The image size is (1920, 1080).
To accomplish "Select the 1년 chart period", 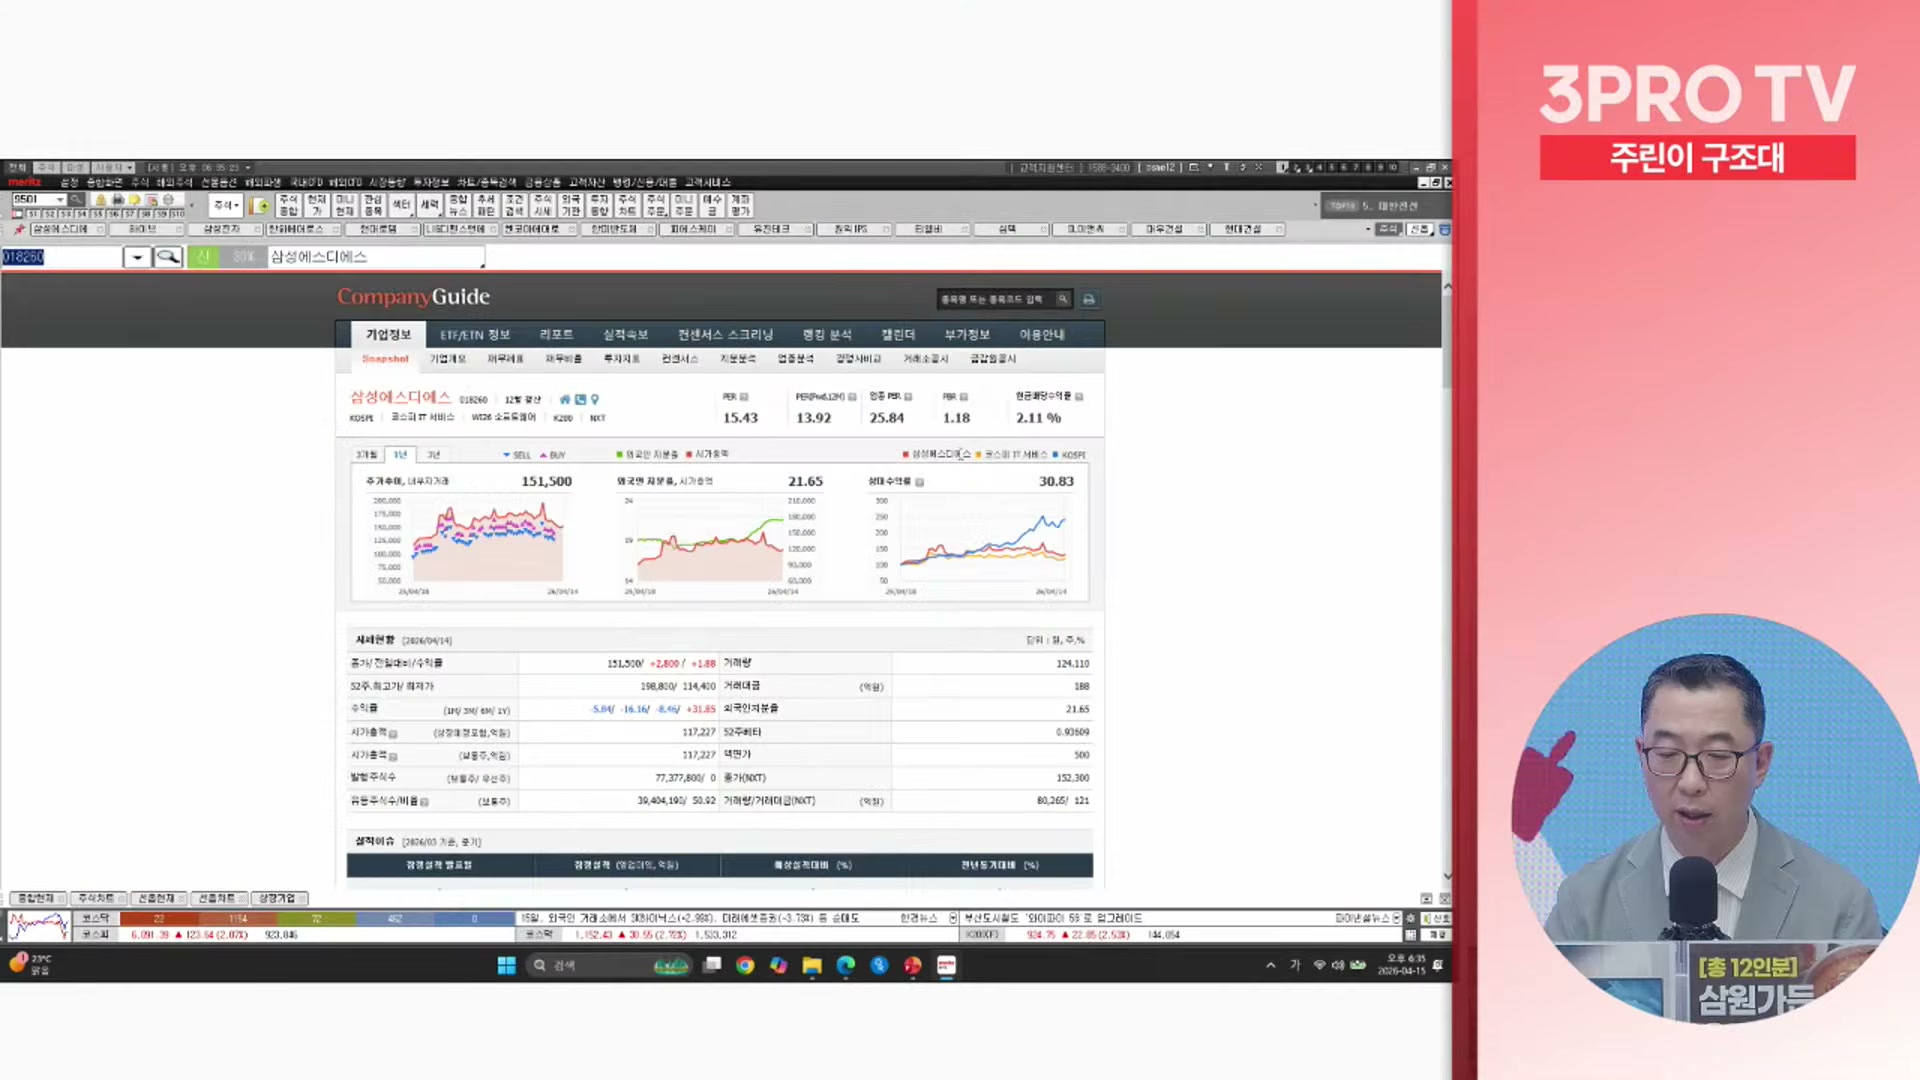I will pyautogui.click(x=400, y=455).
